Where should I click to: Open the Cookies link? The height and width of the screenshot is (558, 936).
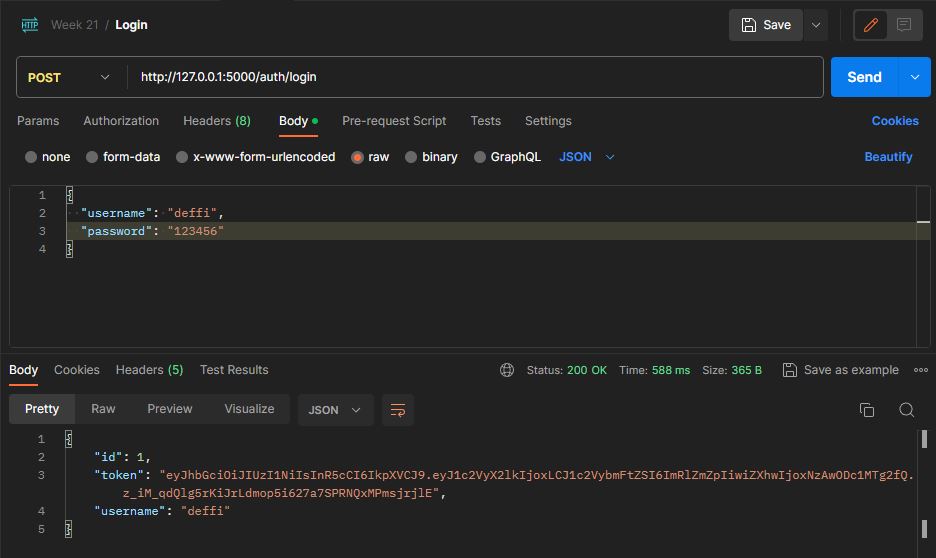[895, 121]
